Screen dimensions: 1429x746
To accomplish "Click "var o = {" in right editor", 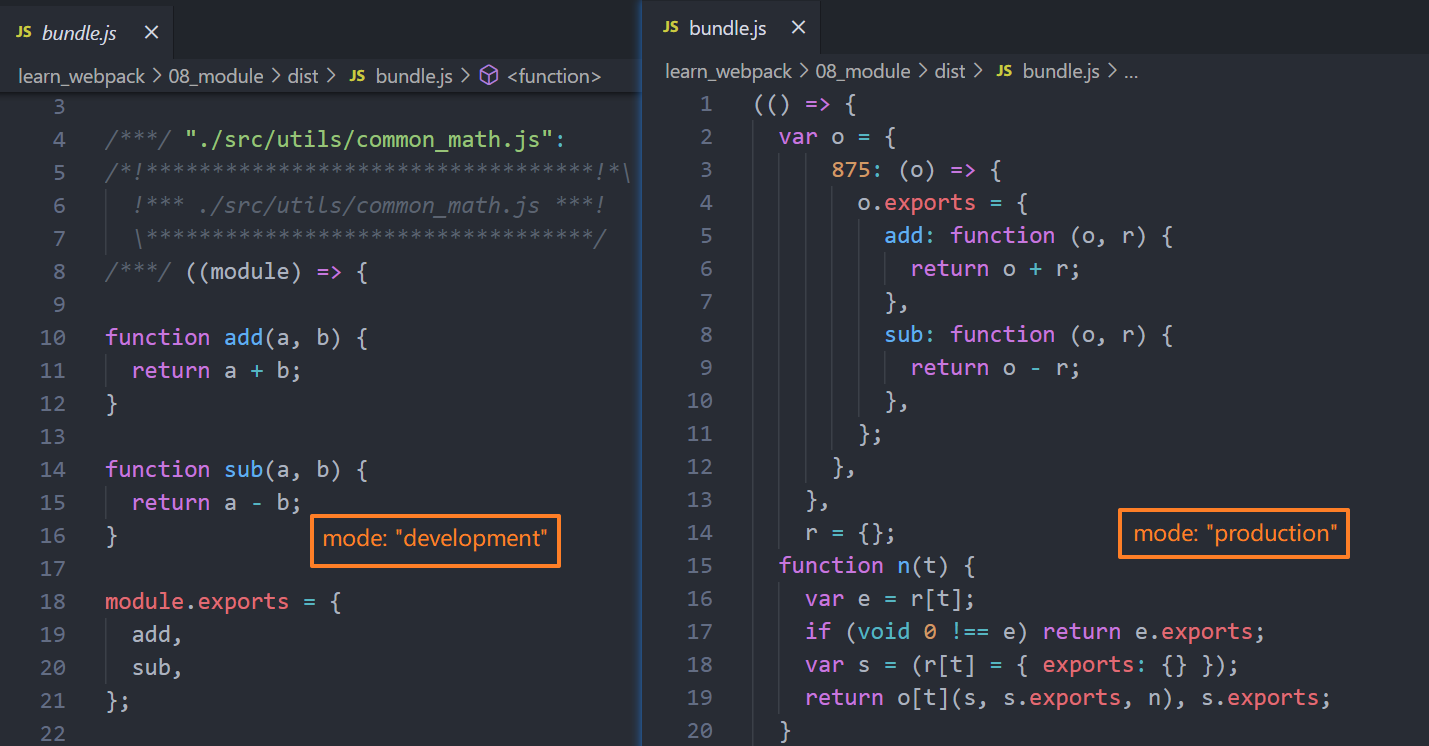I will (x=838, y=137).
